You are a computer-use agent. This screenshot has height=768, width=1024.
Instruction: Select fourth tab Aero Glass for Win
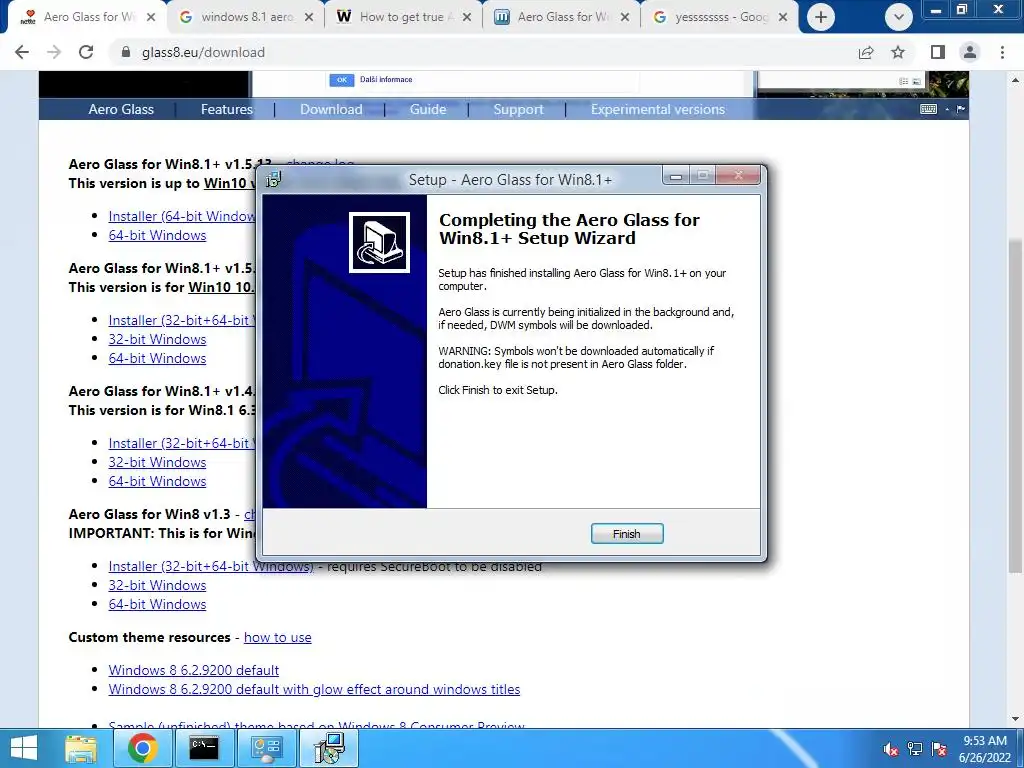click(563, 17)
